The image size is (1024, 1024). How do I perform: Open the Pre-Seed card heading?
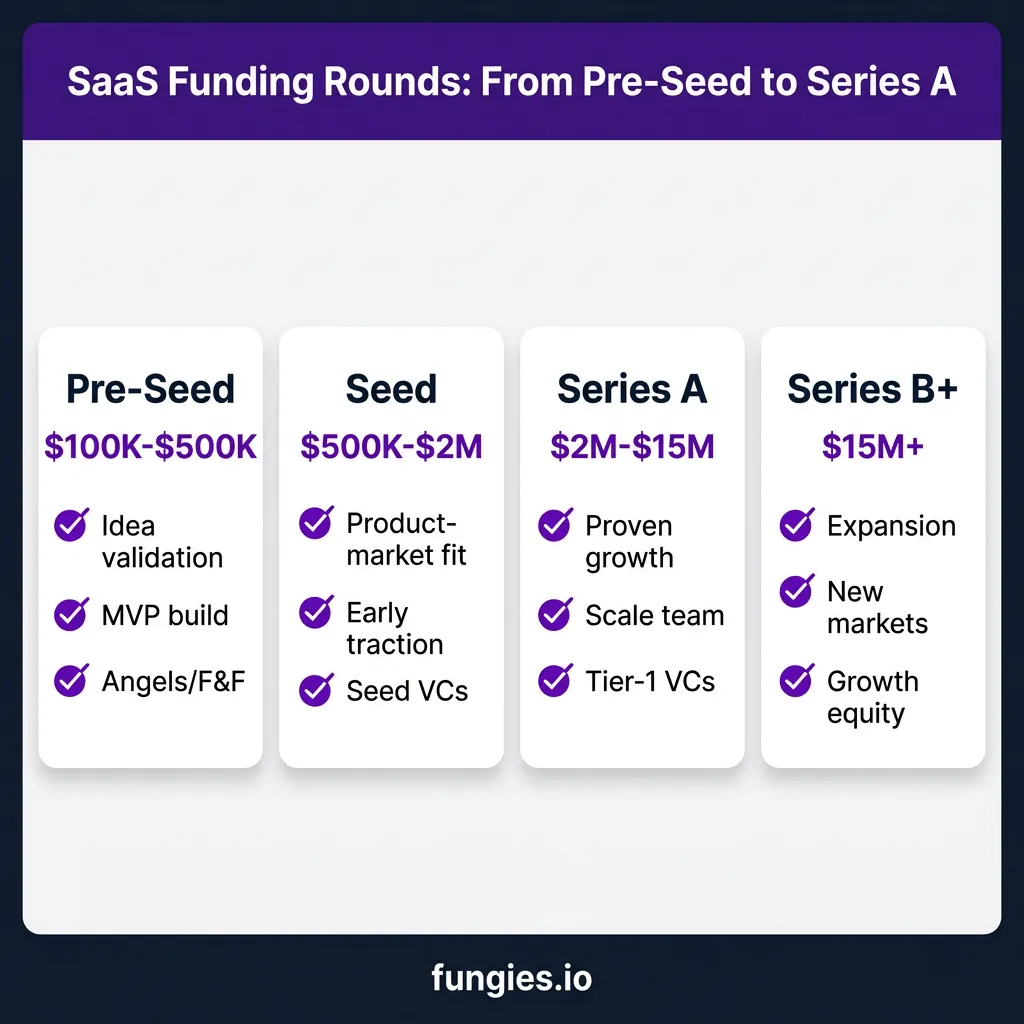[x=150, y=389]
